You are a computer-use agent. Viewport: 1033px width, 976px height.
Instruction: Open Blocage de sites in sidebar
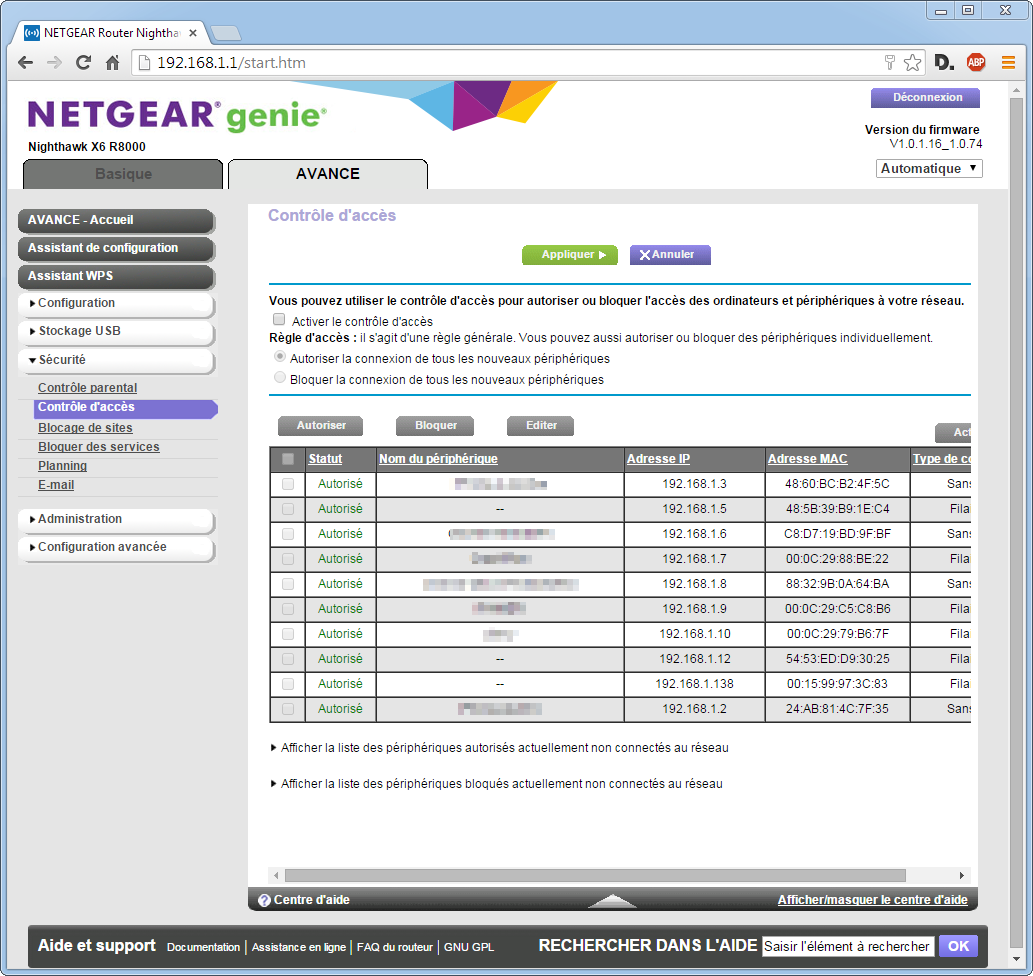tap(85, 427)
